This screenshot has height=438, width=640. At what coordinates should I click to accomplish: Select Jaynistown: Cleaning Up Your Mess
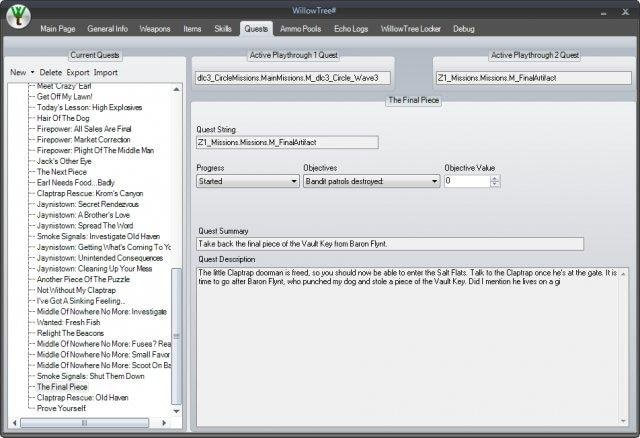click(x=94, y=269)
